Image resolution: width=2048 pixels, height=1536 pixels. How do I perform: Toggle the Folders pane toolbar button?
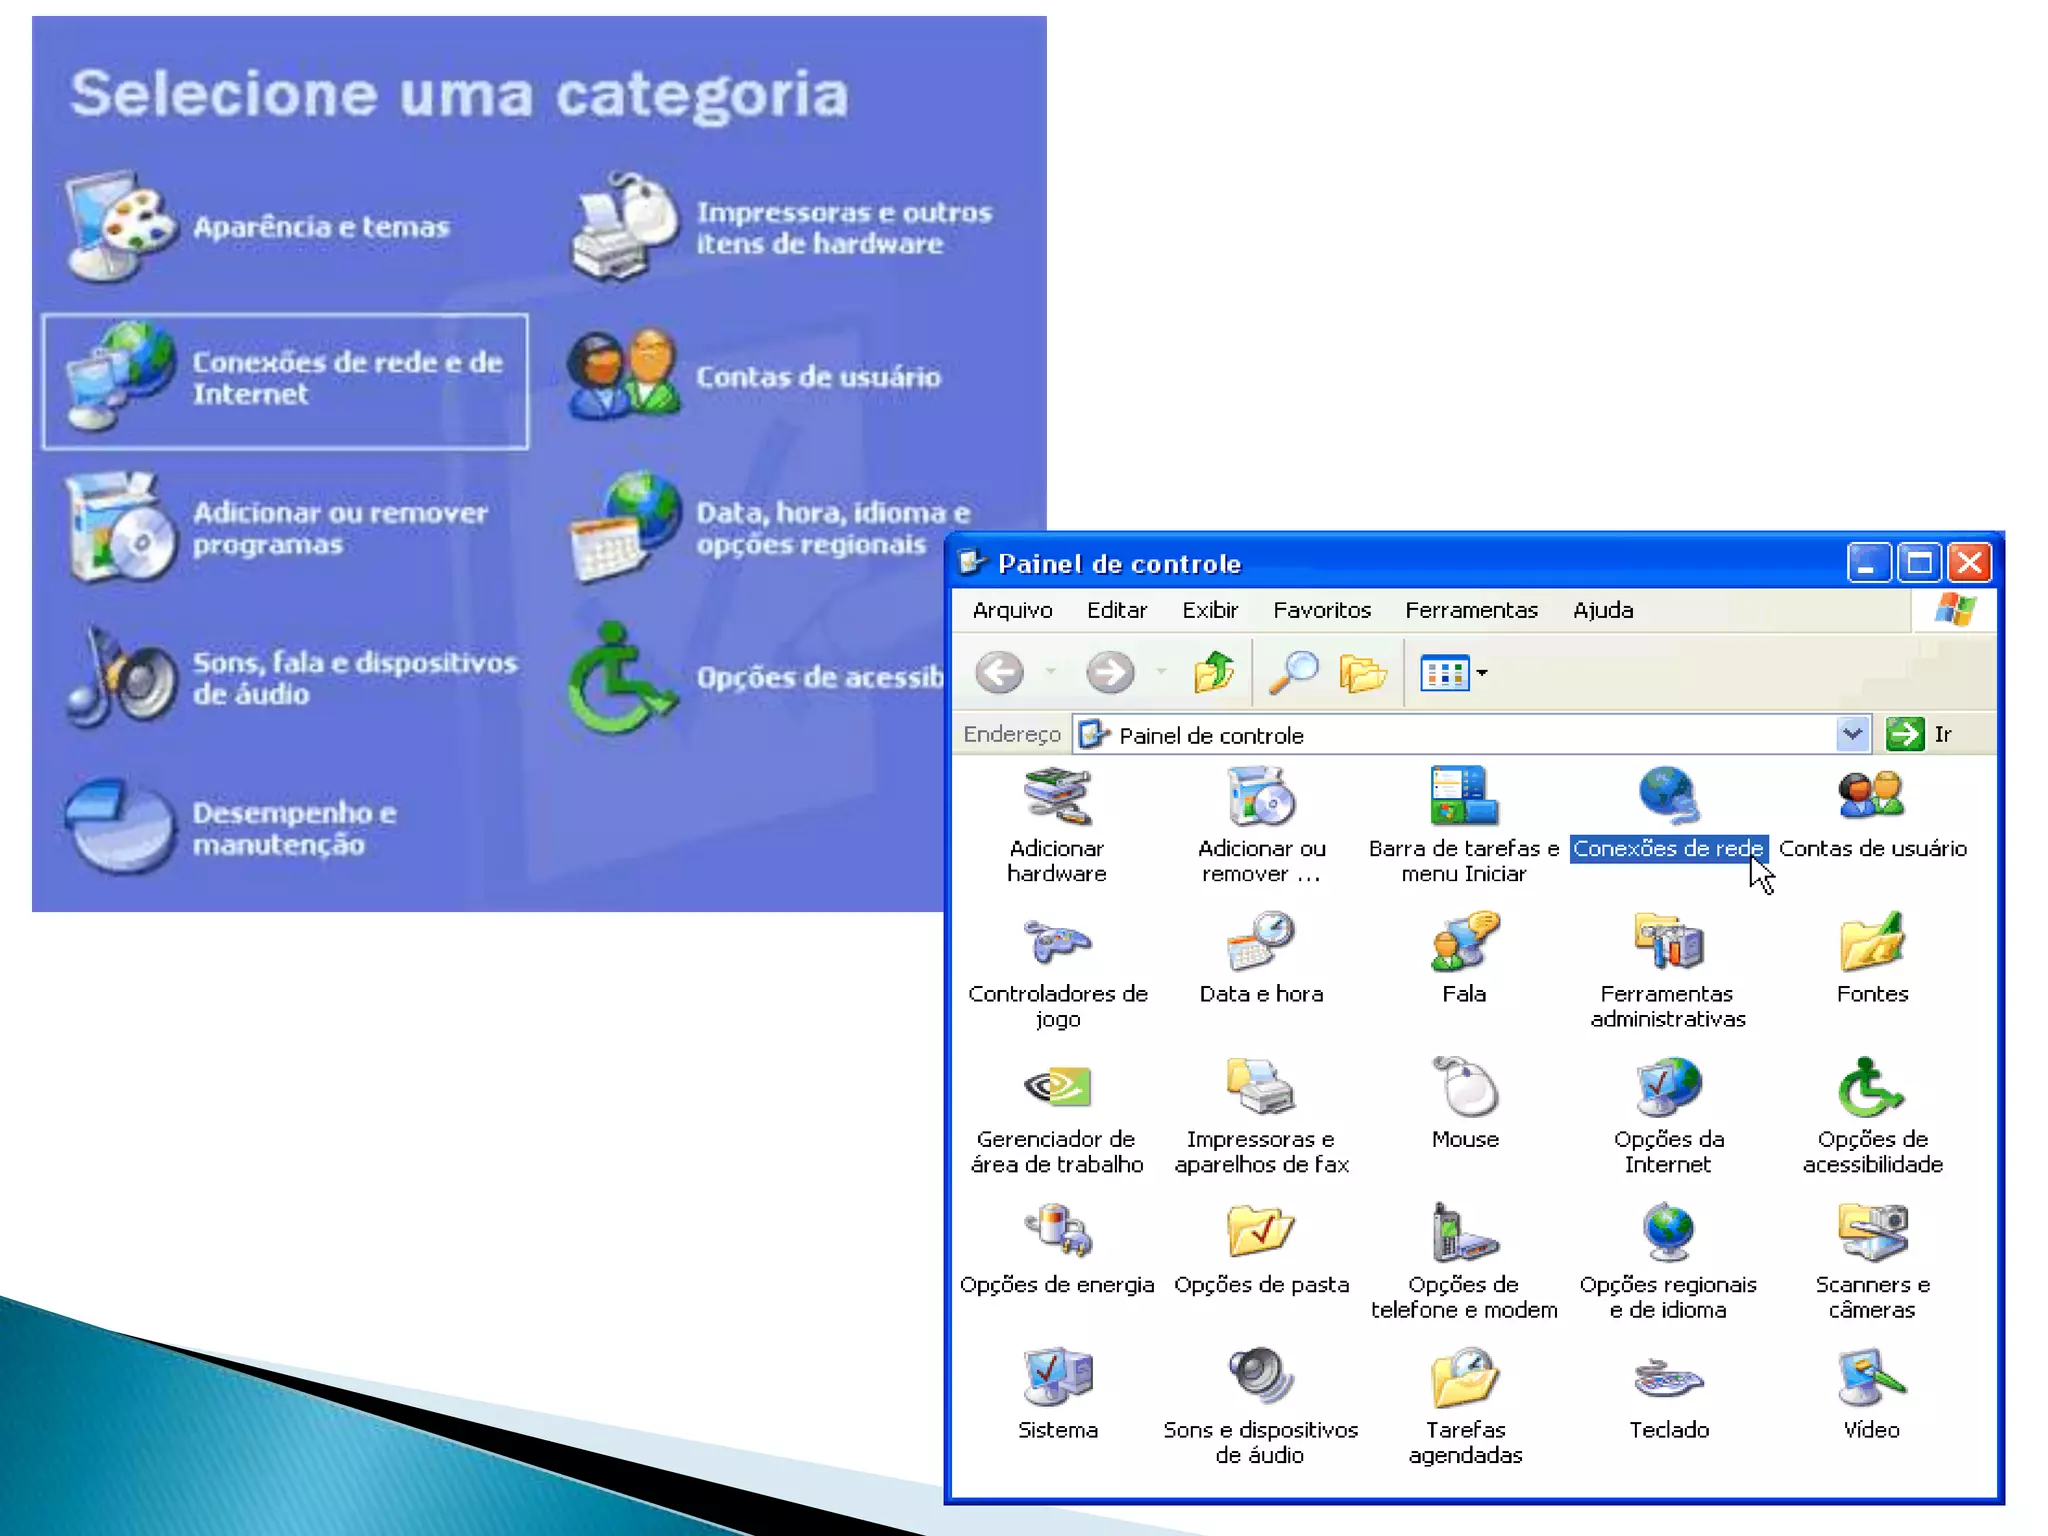(x=1362, y=673)
